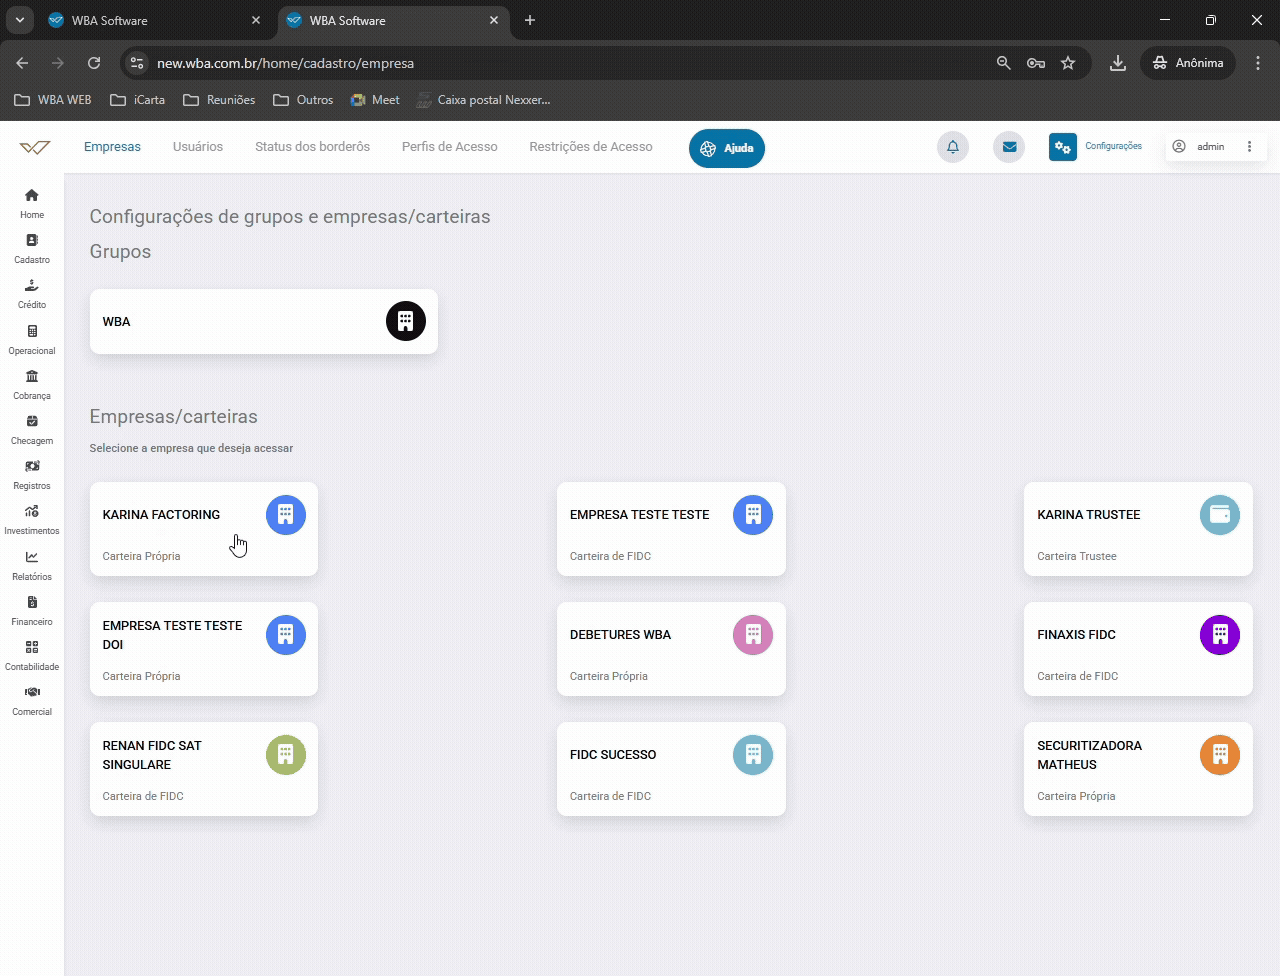This screenshot has width=1280, height=976.
Task: Click the Configurações gear icon
Action: [1063, 147]
